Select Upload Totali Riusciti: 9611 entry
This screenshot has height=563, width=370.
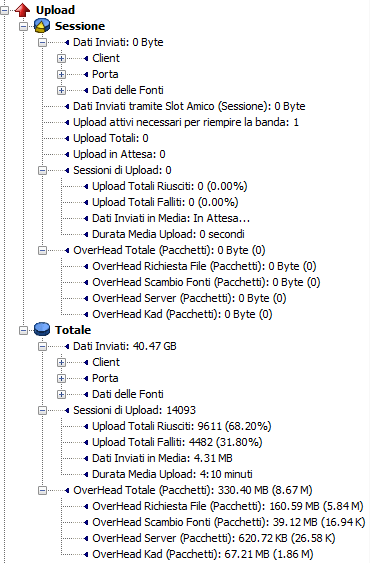(182, 426)
